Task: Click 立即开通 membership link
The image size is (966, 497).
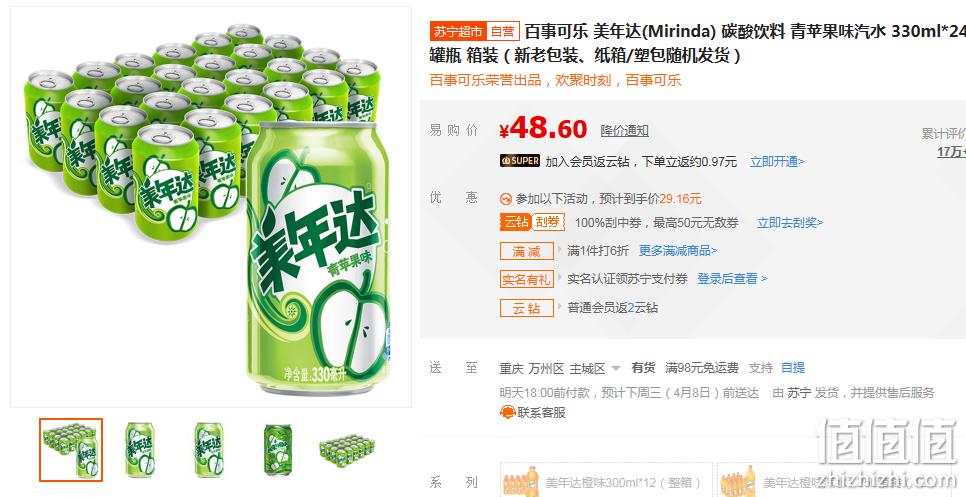Action: (x=777, y=162)
